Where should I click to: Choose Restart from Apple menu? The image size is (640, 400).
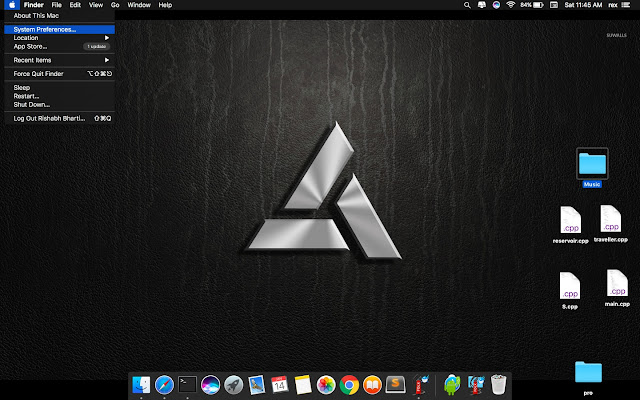pyautogui.click(x=60, y=96)
